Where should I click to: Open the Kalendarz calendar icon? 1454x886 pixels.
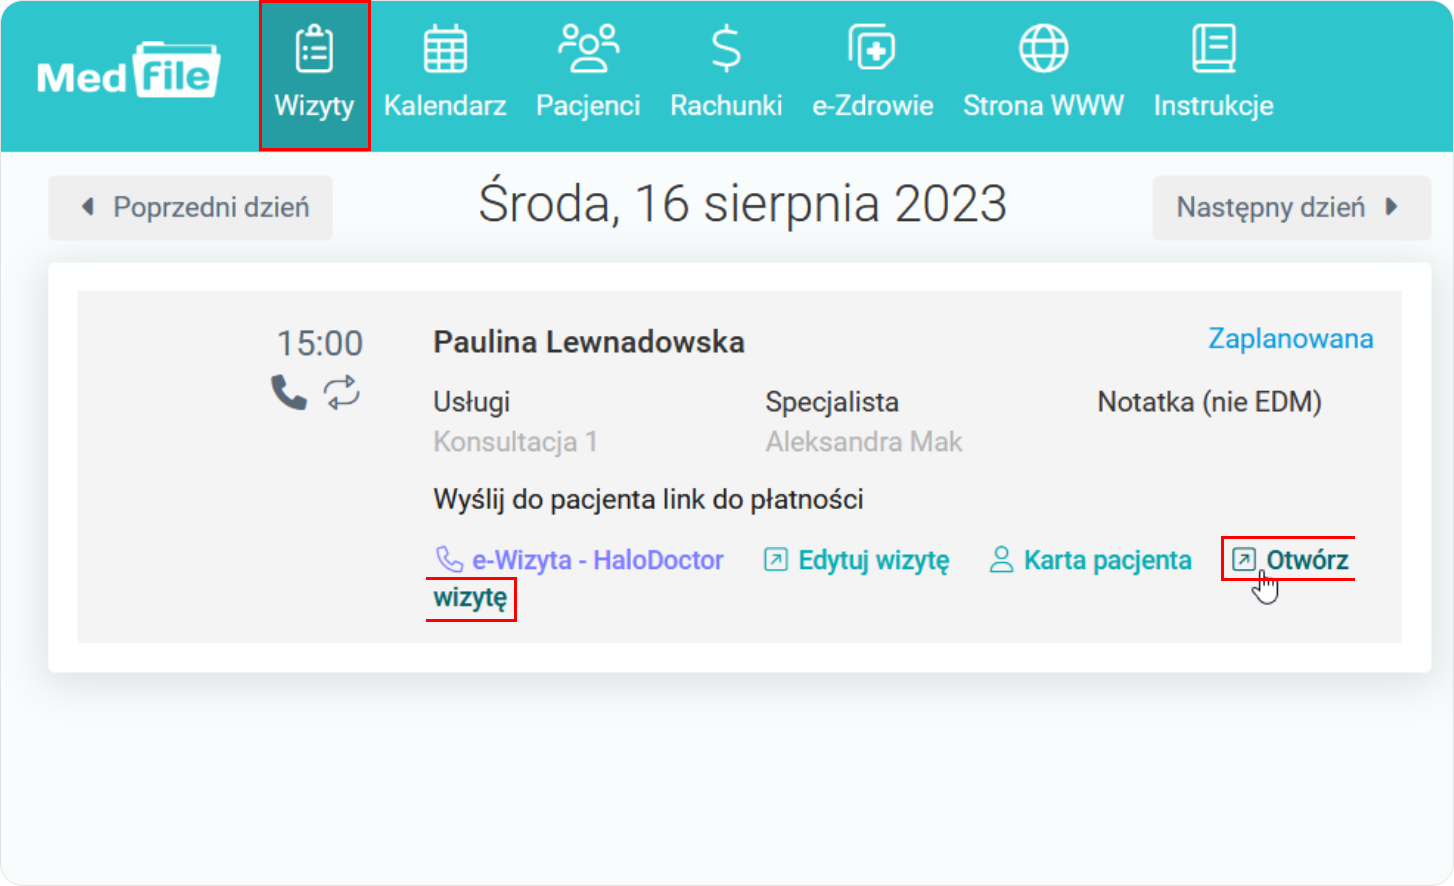pos(445,49)
